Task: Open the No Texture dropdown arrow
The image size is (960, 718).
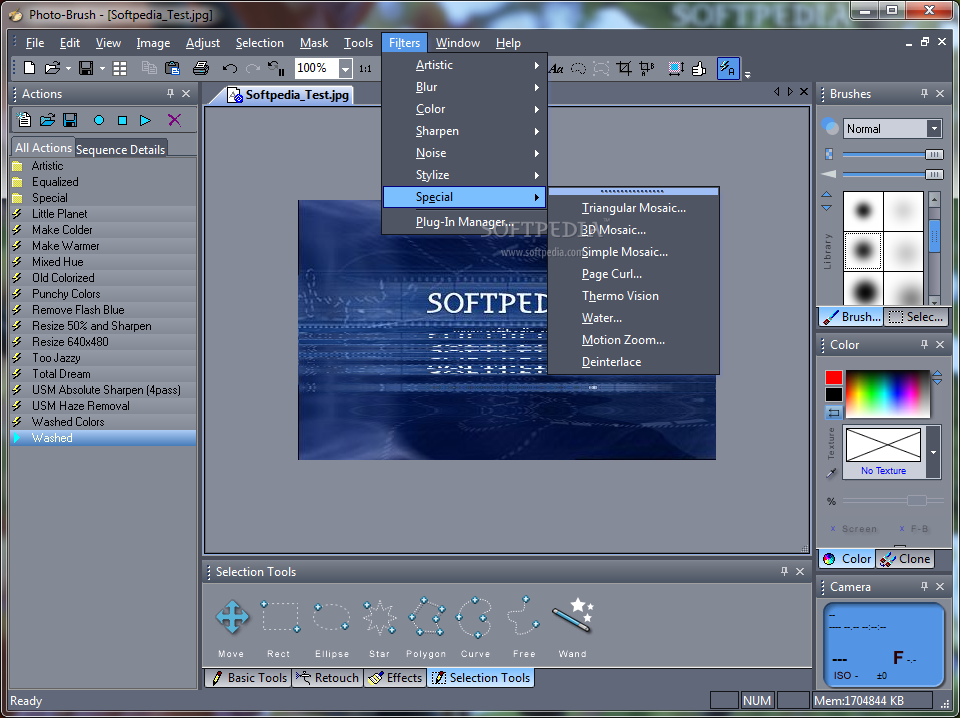Action: [933, 452]
